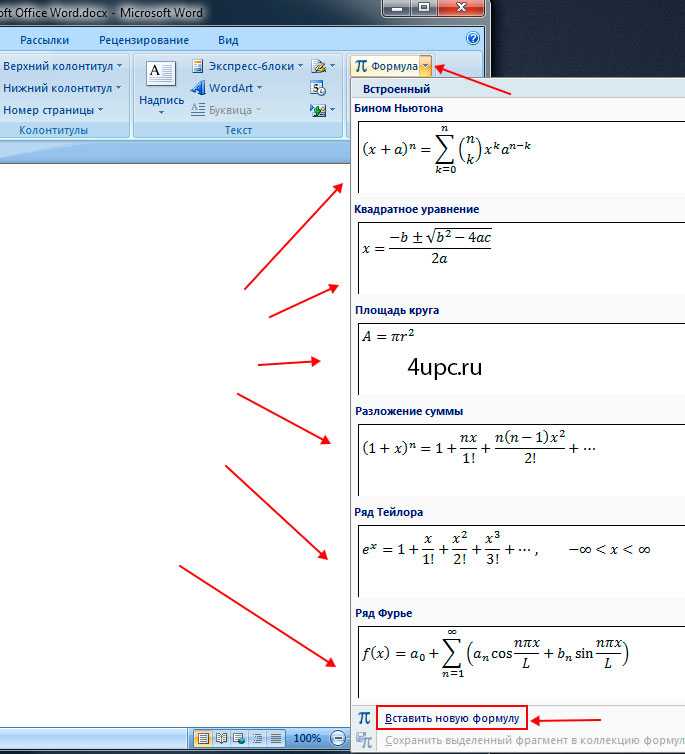Maximize the Word window

(424, 8)
